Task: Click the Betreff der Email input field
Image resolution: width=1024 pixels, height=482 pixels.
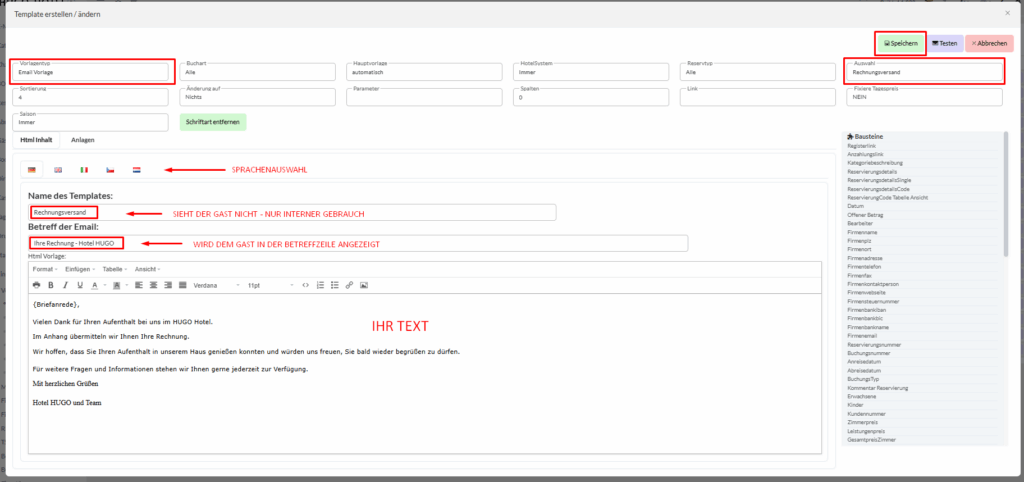Action: [x=357, y=243]
